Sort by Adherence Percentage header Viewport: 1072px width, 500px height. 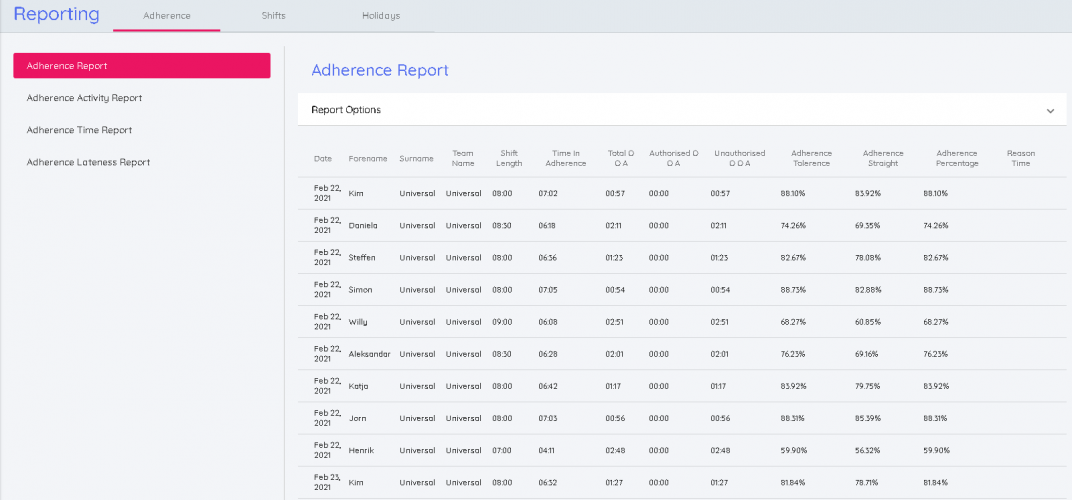[x=957, y=158]
